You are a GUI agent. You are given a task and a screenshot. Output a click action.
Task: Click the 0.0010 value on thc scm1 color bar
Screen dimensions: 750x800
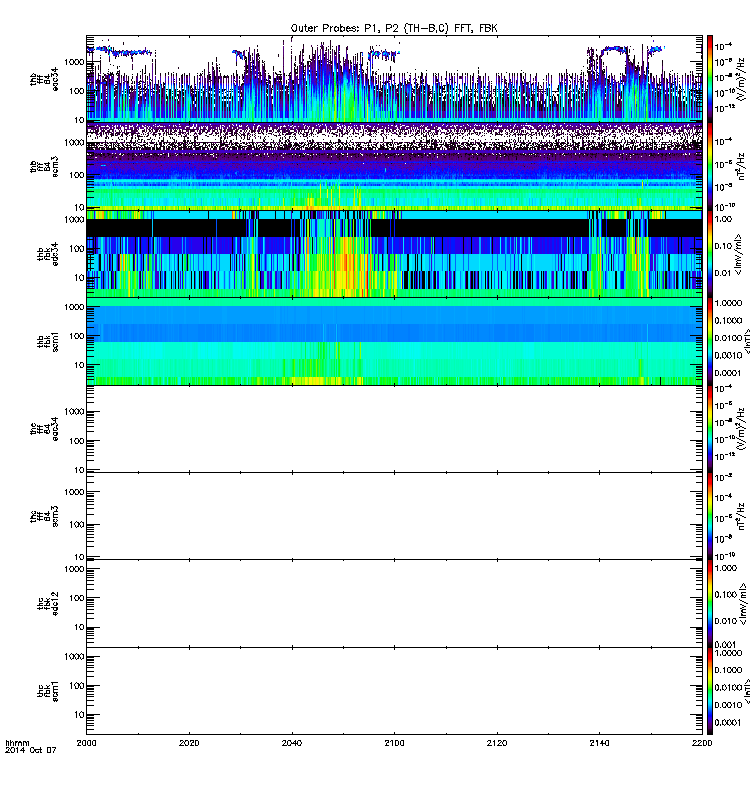click(x=728, y=705)
